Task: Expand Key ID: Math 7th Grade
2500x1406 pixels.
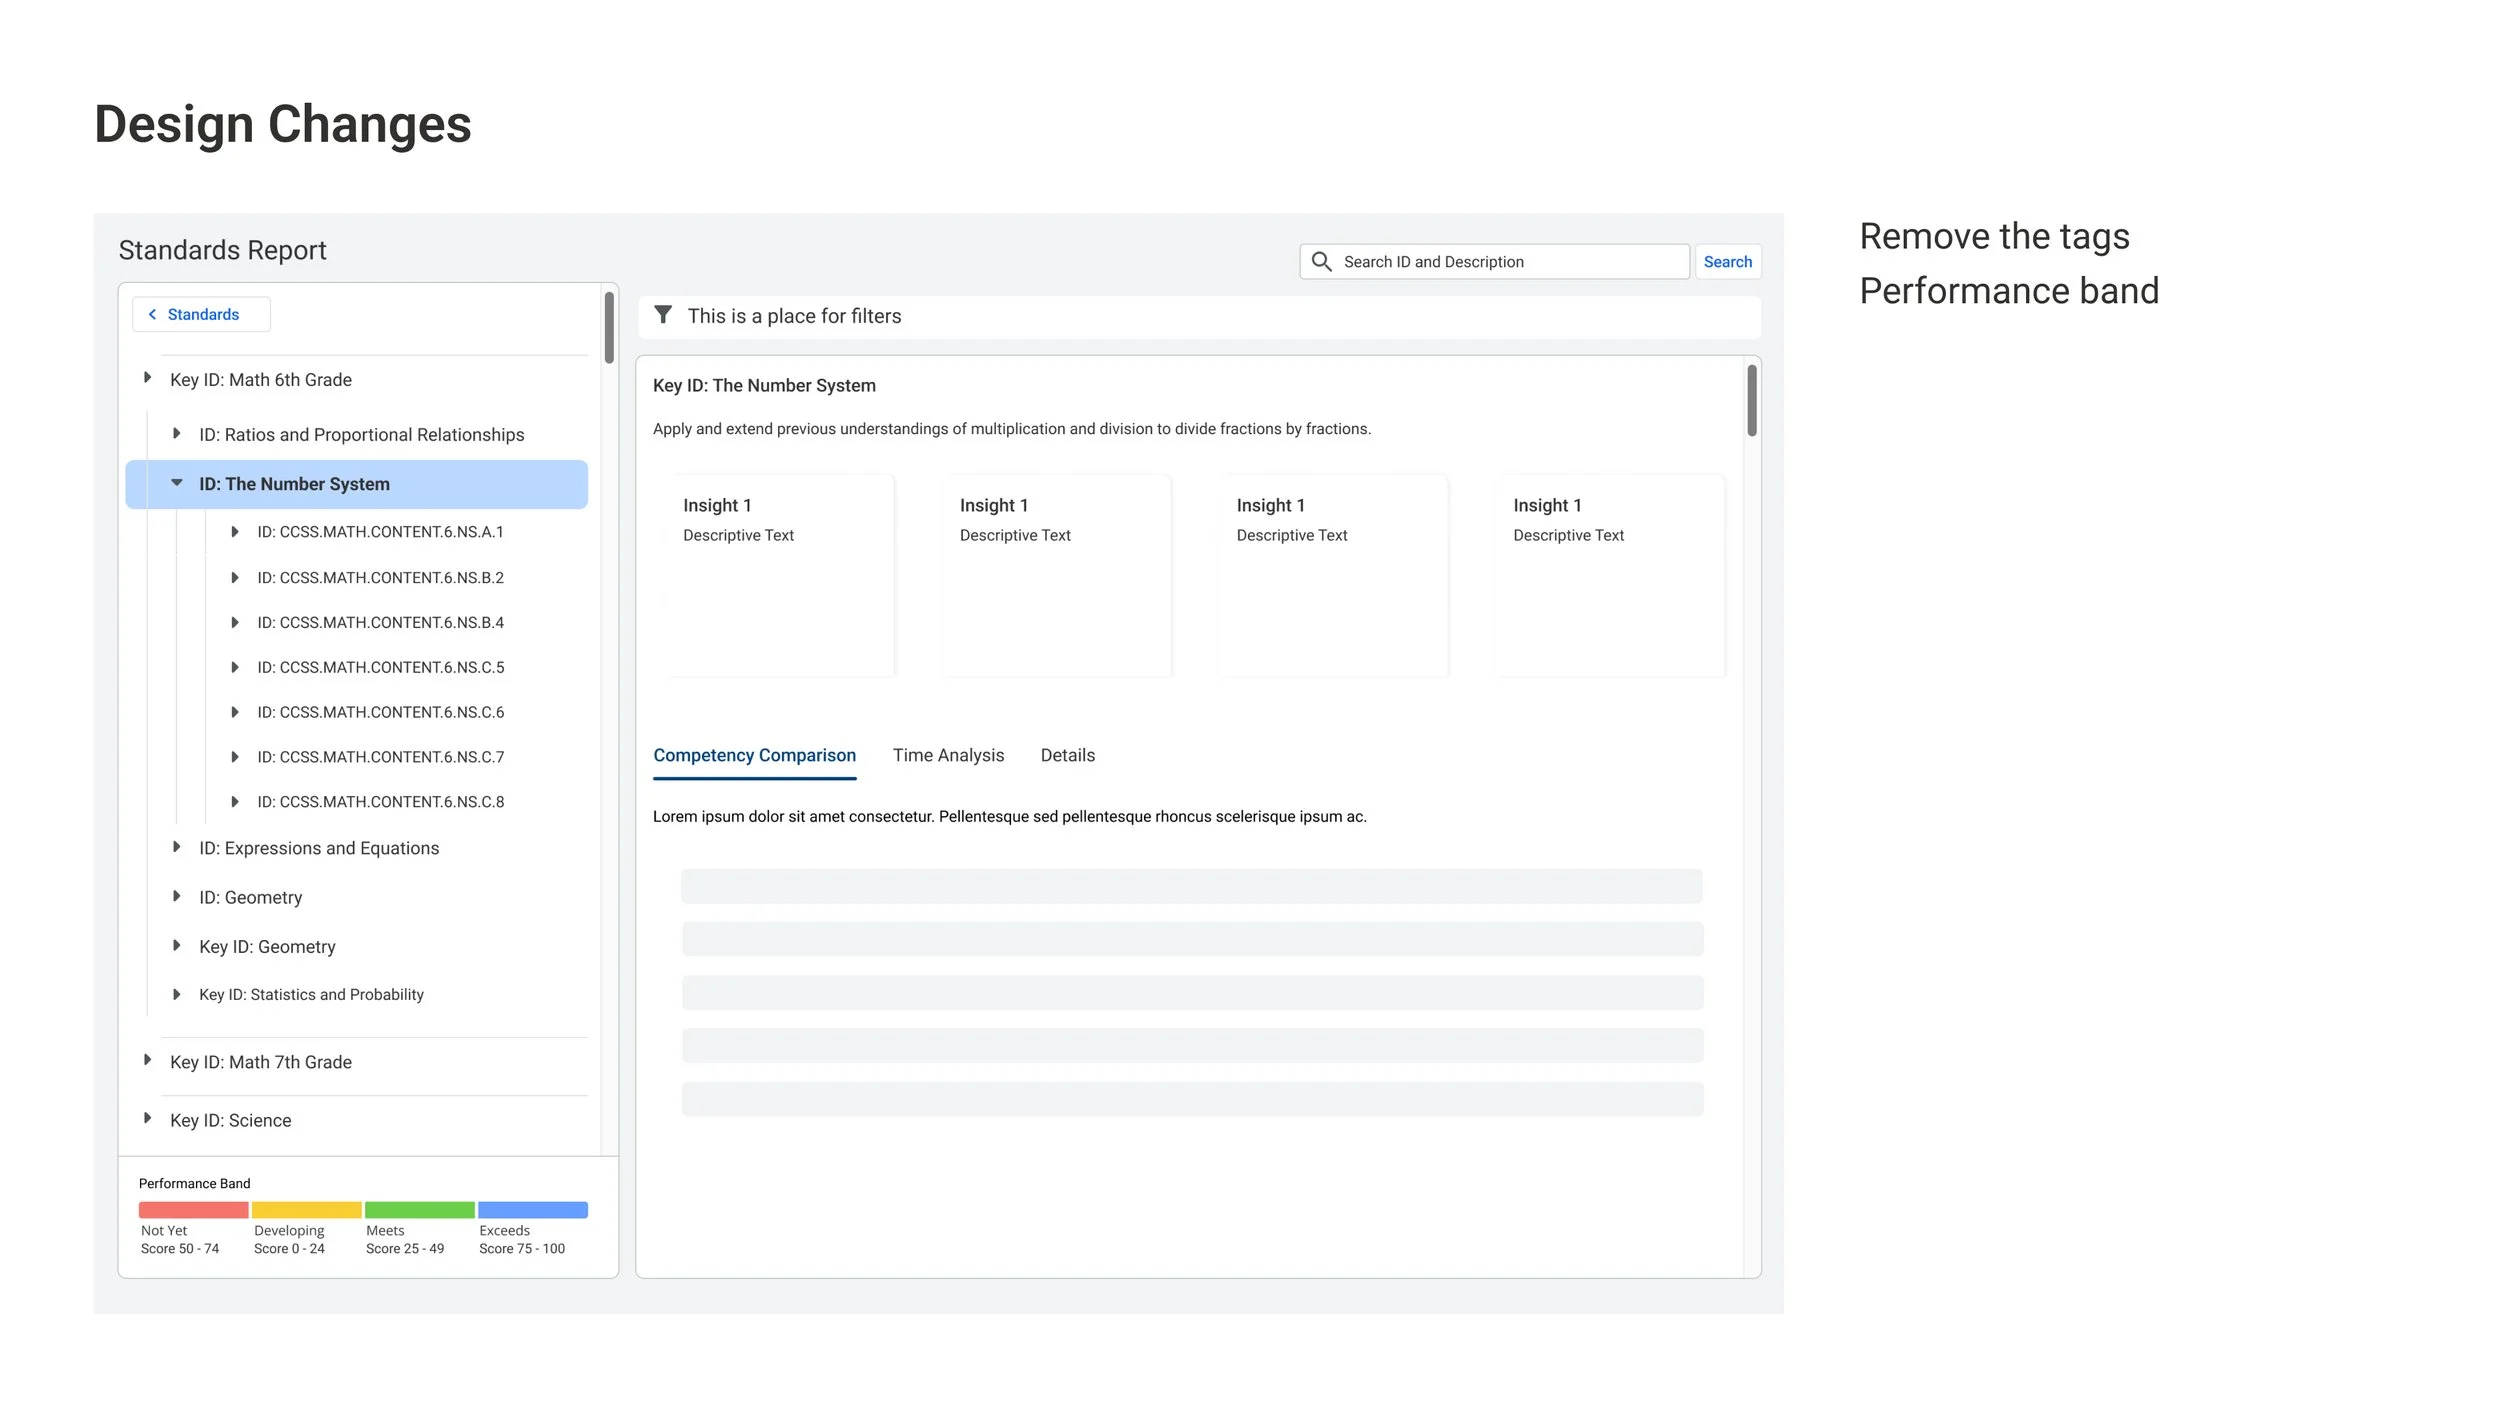Action: [148, 1060]
